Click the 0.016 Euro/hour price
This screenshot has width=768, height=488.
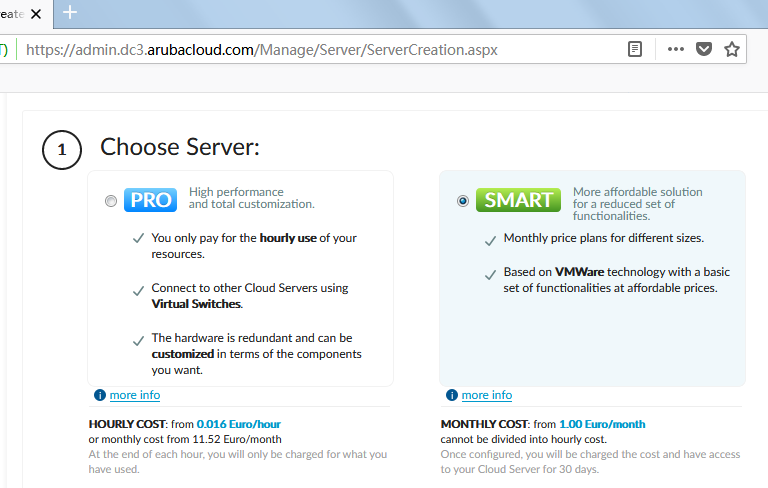tap(239, 424)
